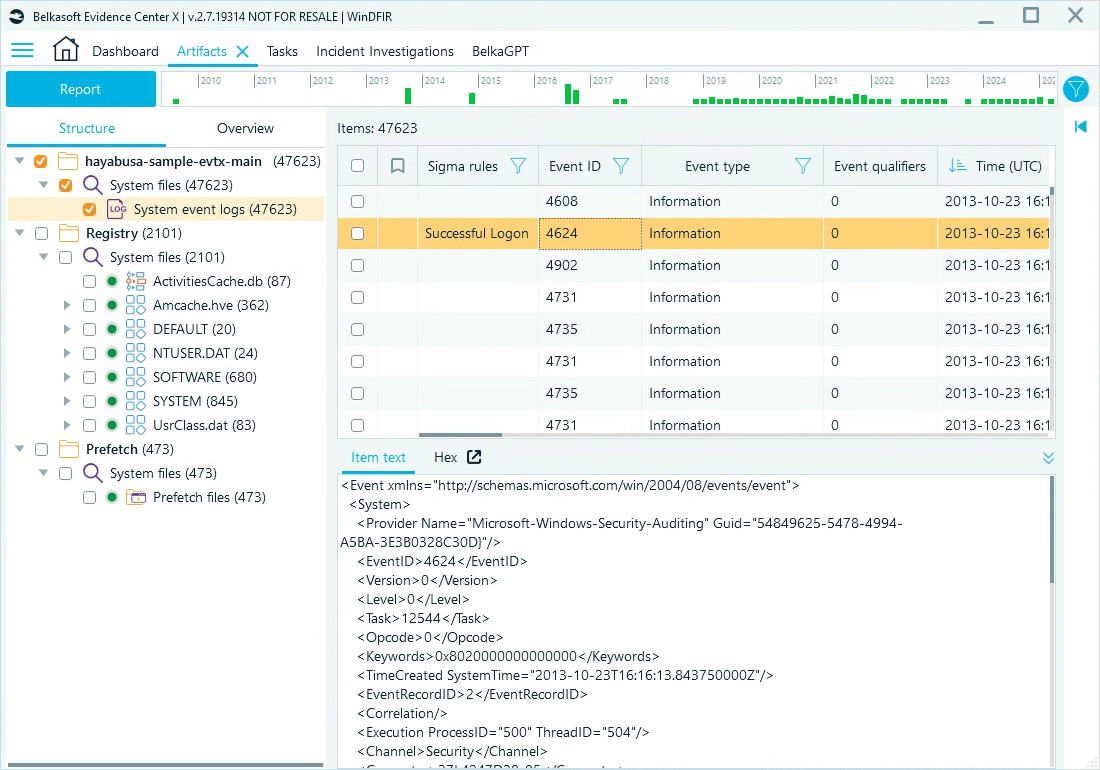
Task: Check the Prefetch (473) checkbox
Action: click(x=41, y=450)
